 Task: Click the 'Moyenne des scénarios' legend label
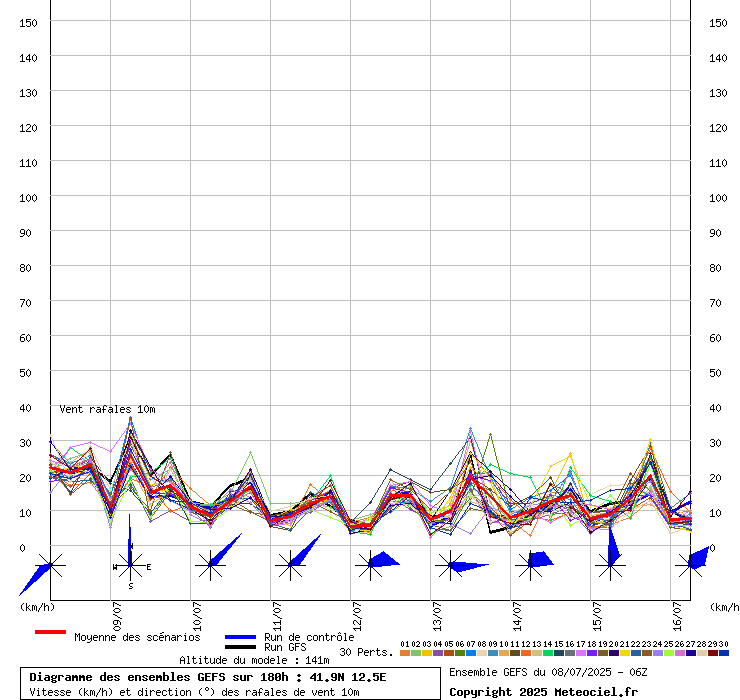tap(137, 637)
